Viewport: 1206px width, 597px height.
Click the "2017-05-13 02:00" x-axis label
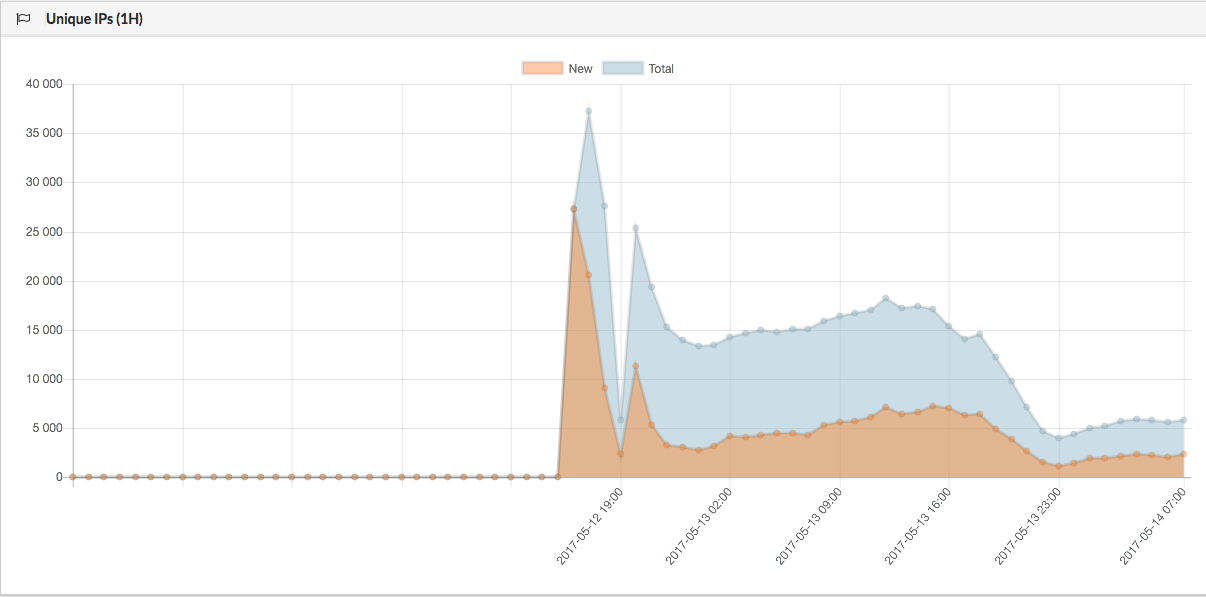click(699, 526)
